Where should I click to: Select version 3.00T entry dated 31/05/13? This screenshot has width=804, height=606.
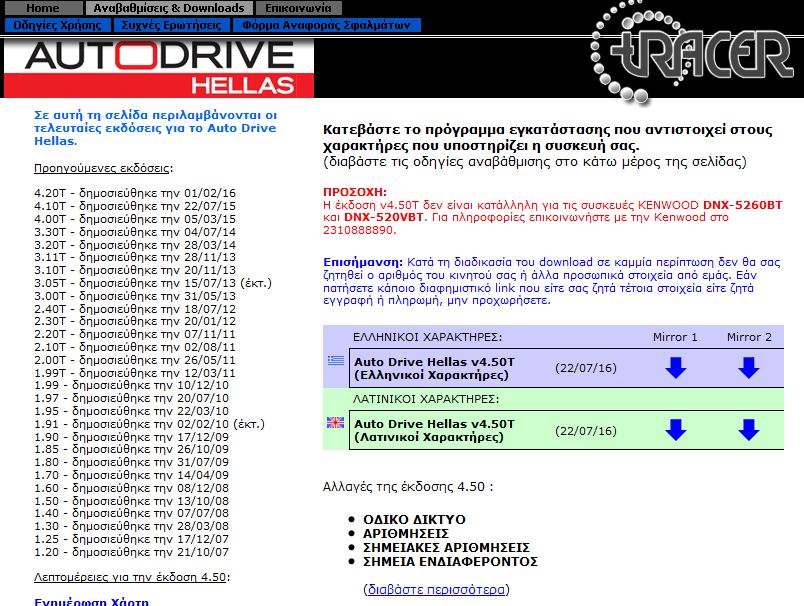point(135,296)
